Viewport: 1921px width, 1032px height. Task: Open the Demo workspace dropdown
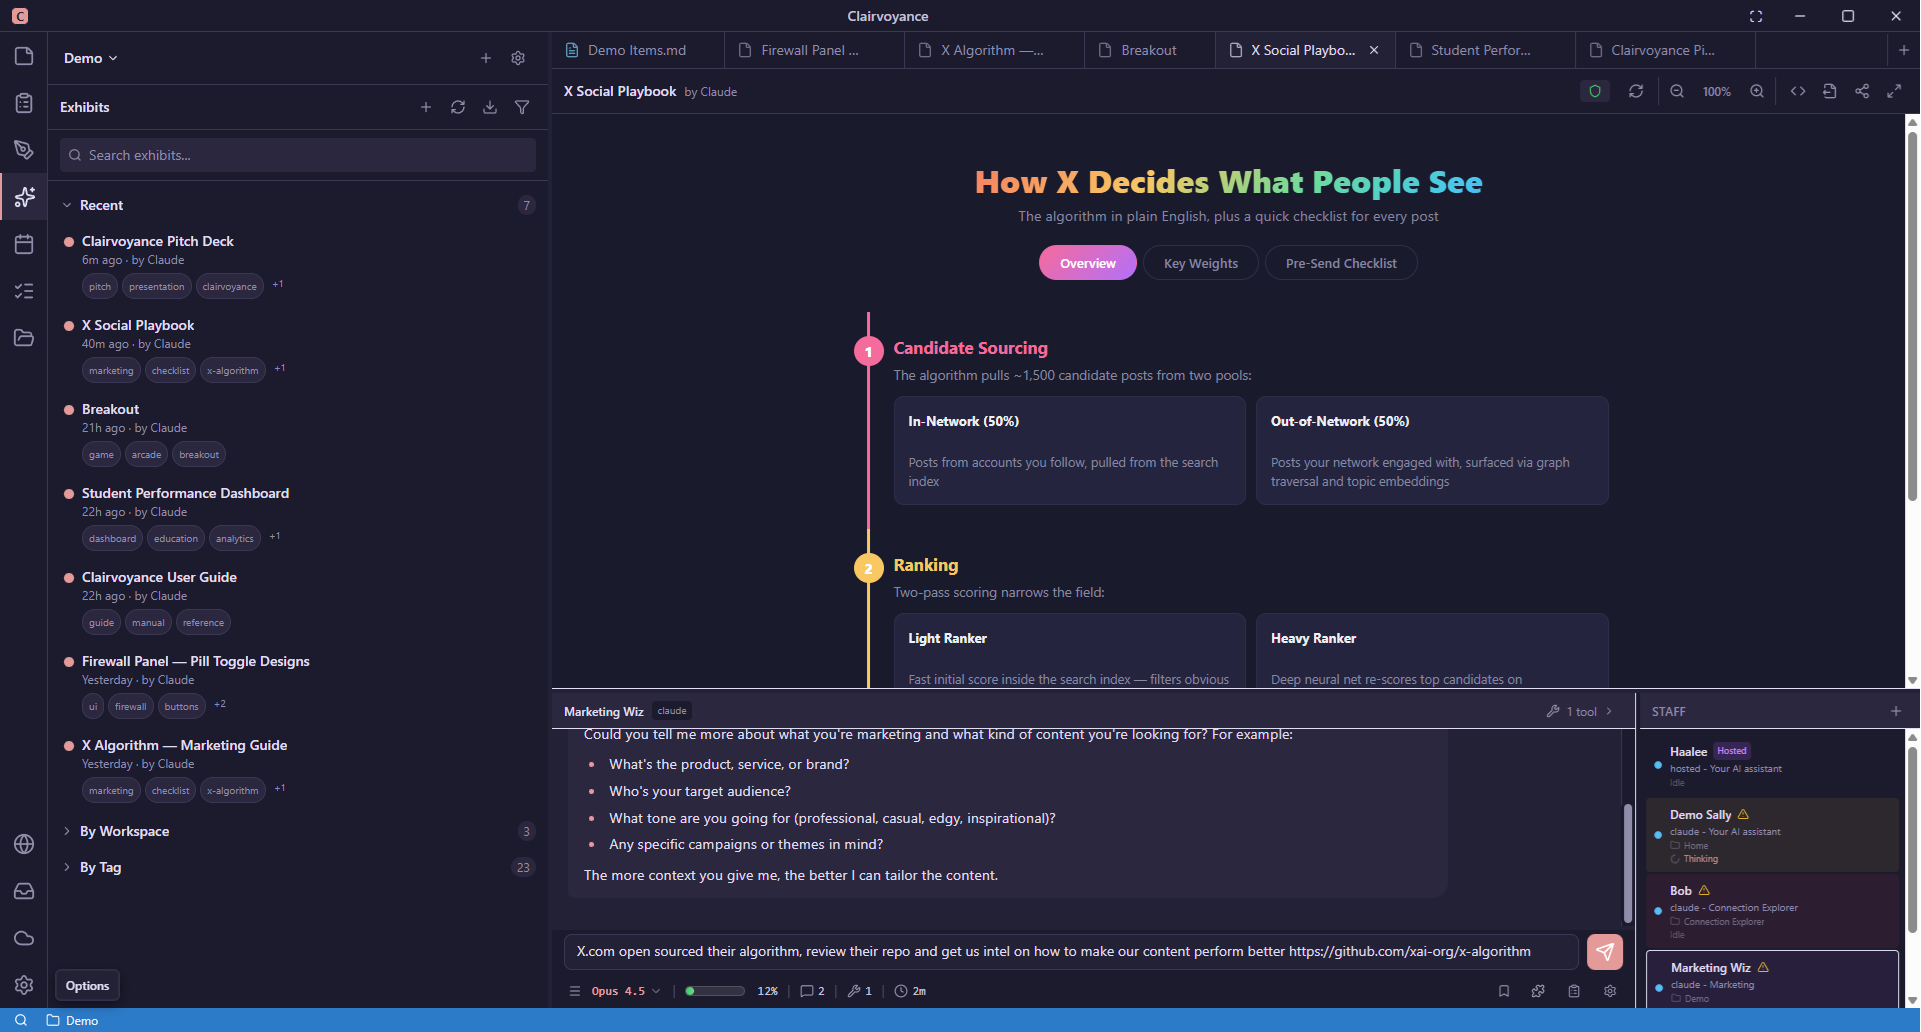click(90, 58)
